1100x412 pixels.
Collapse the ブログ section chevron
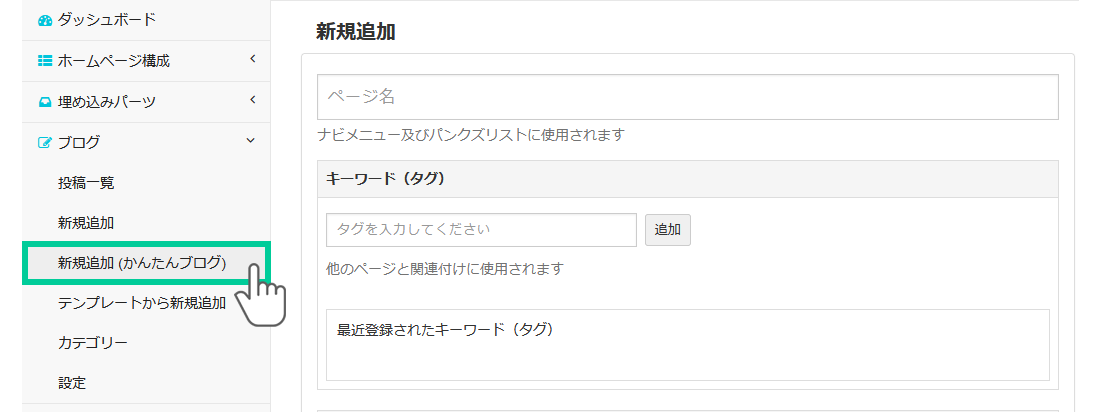(x=250, y=142)
